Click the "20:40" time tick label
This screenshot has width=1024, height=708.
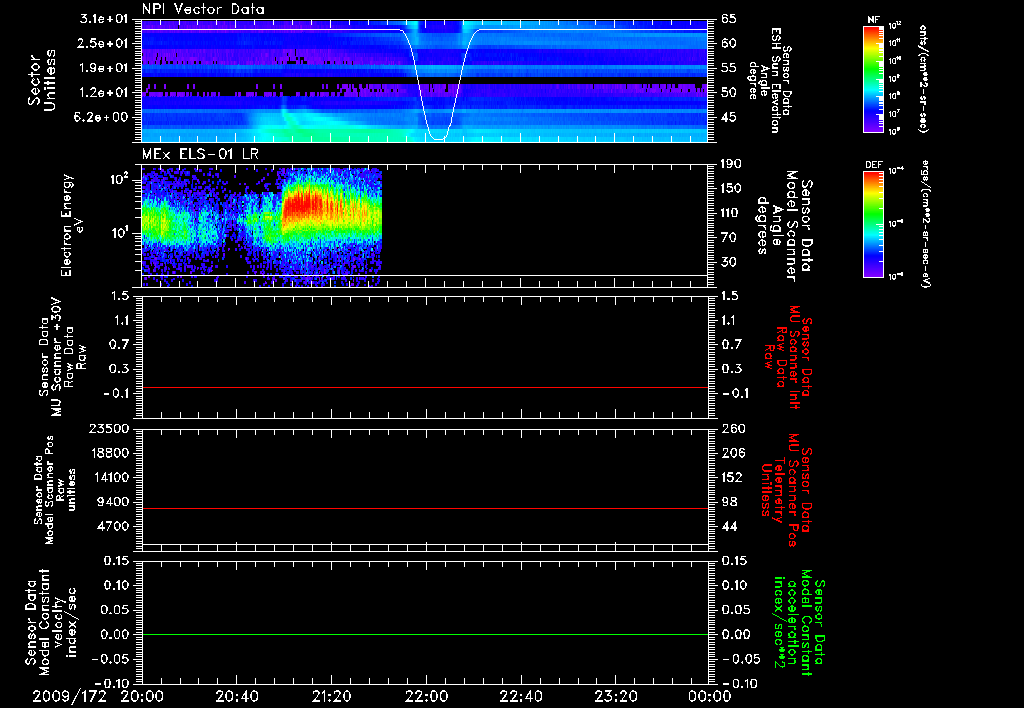236,696
